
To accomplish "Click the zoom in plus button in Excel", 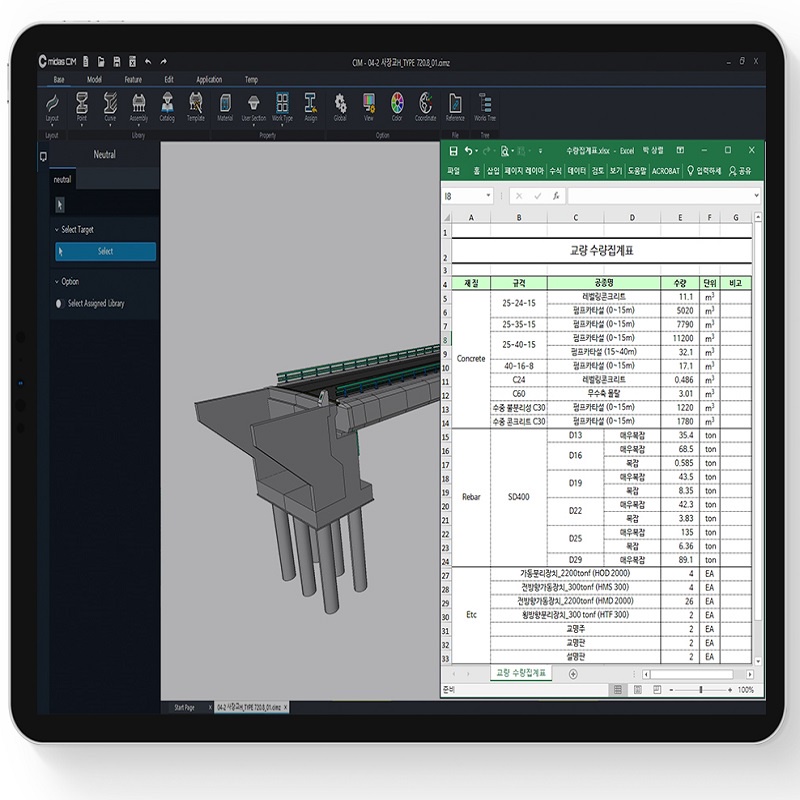I will coord(730,690).
